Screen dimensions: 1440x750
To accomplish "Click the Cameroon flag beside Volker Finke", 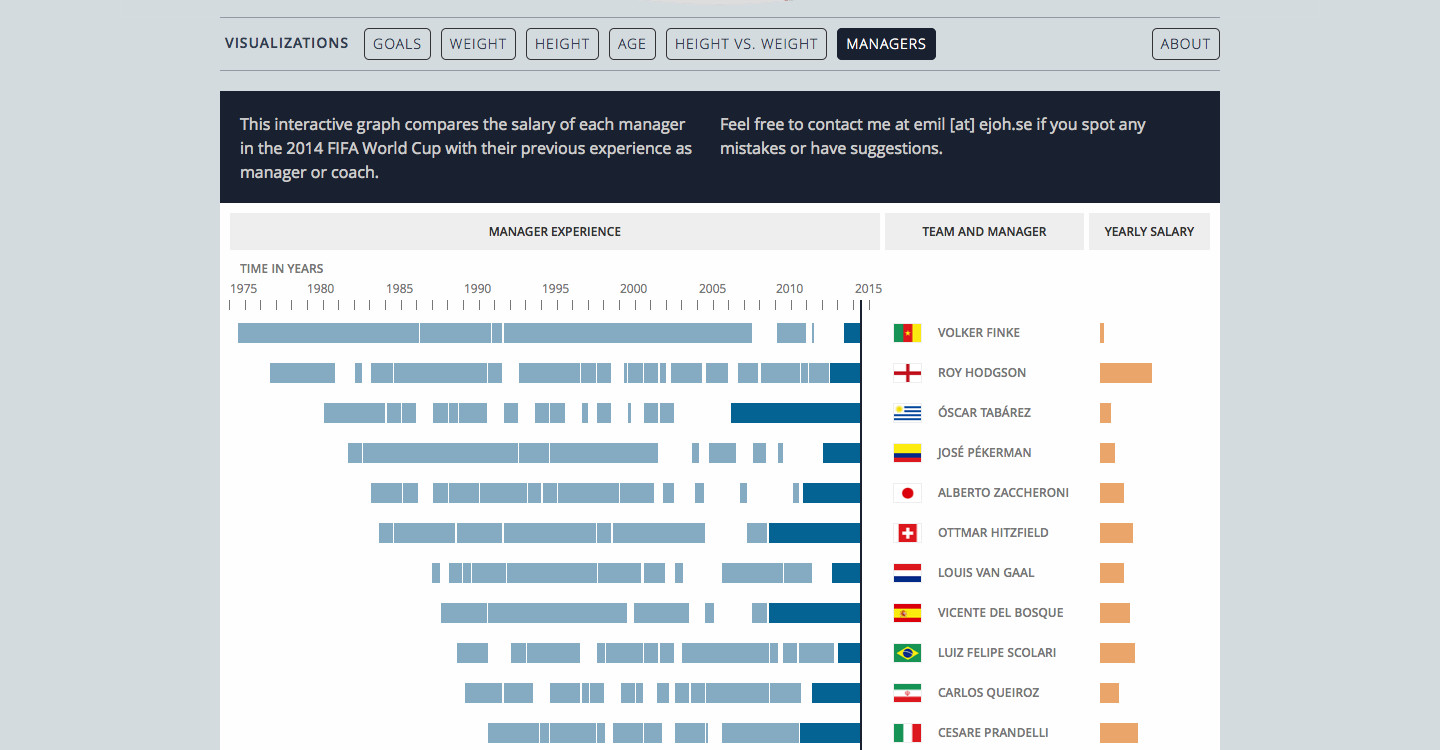I will 907,333.
